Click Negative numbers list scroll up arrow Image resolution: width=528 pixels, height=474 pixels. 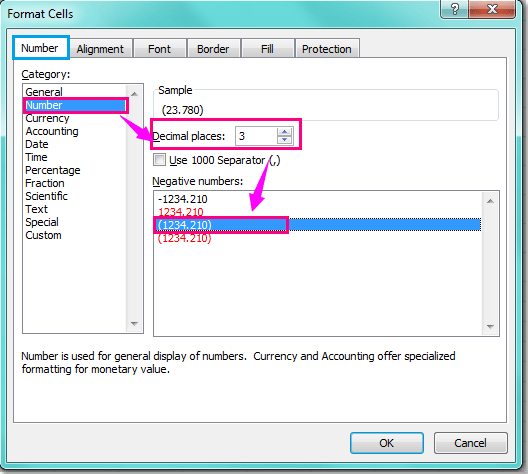pos(490,201)
